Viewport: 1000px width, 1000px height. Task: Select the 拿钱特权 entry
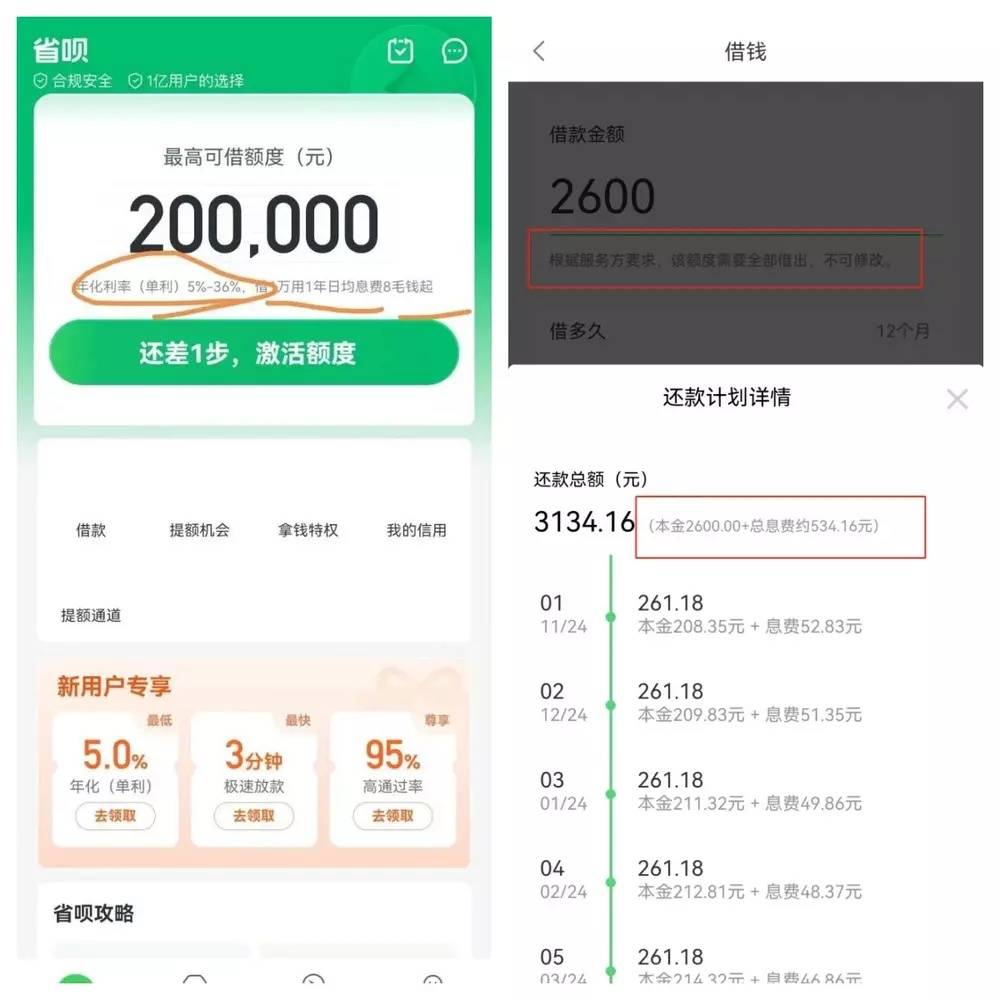(308, 530)
